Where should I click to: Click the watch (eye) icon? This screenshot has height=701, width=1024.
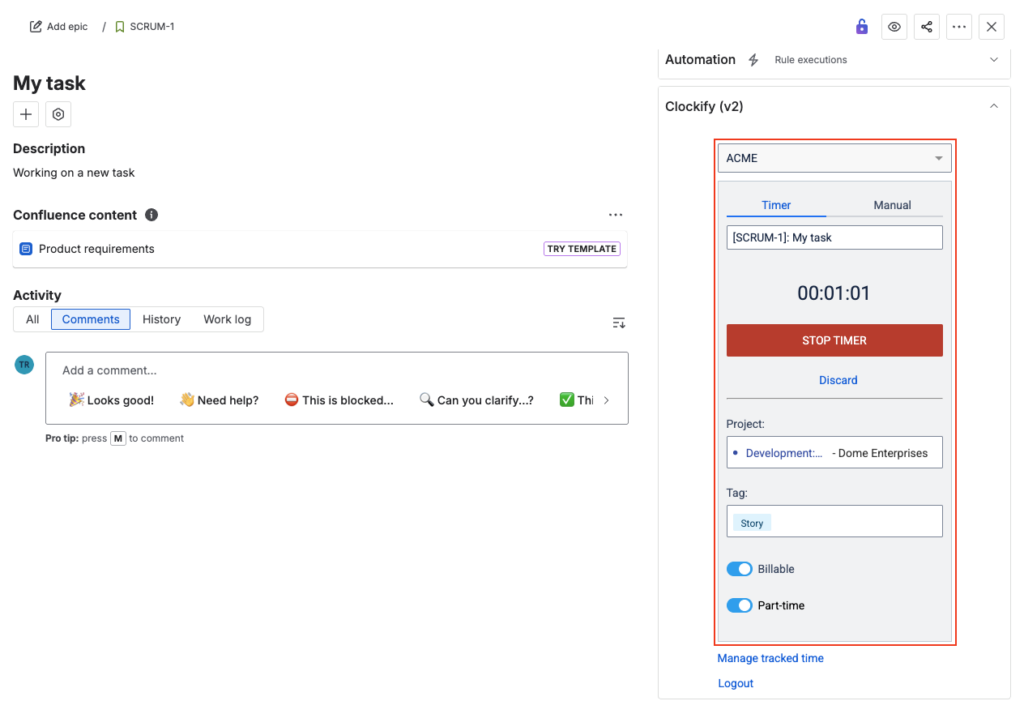click(x=894, y=27)
